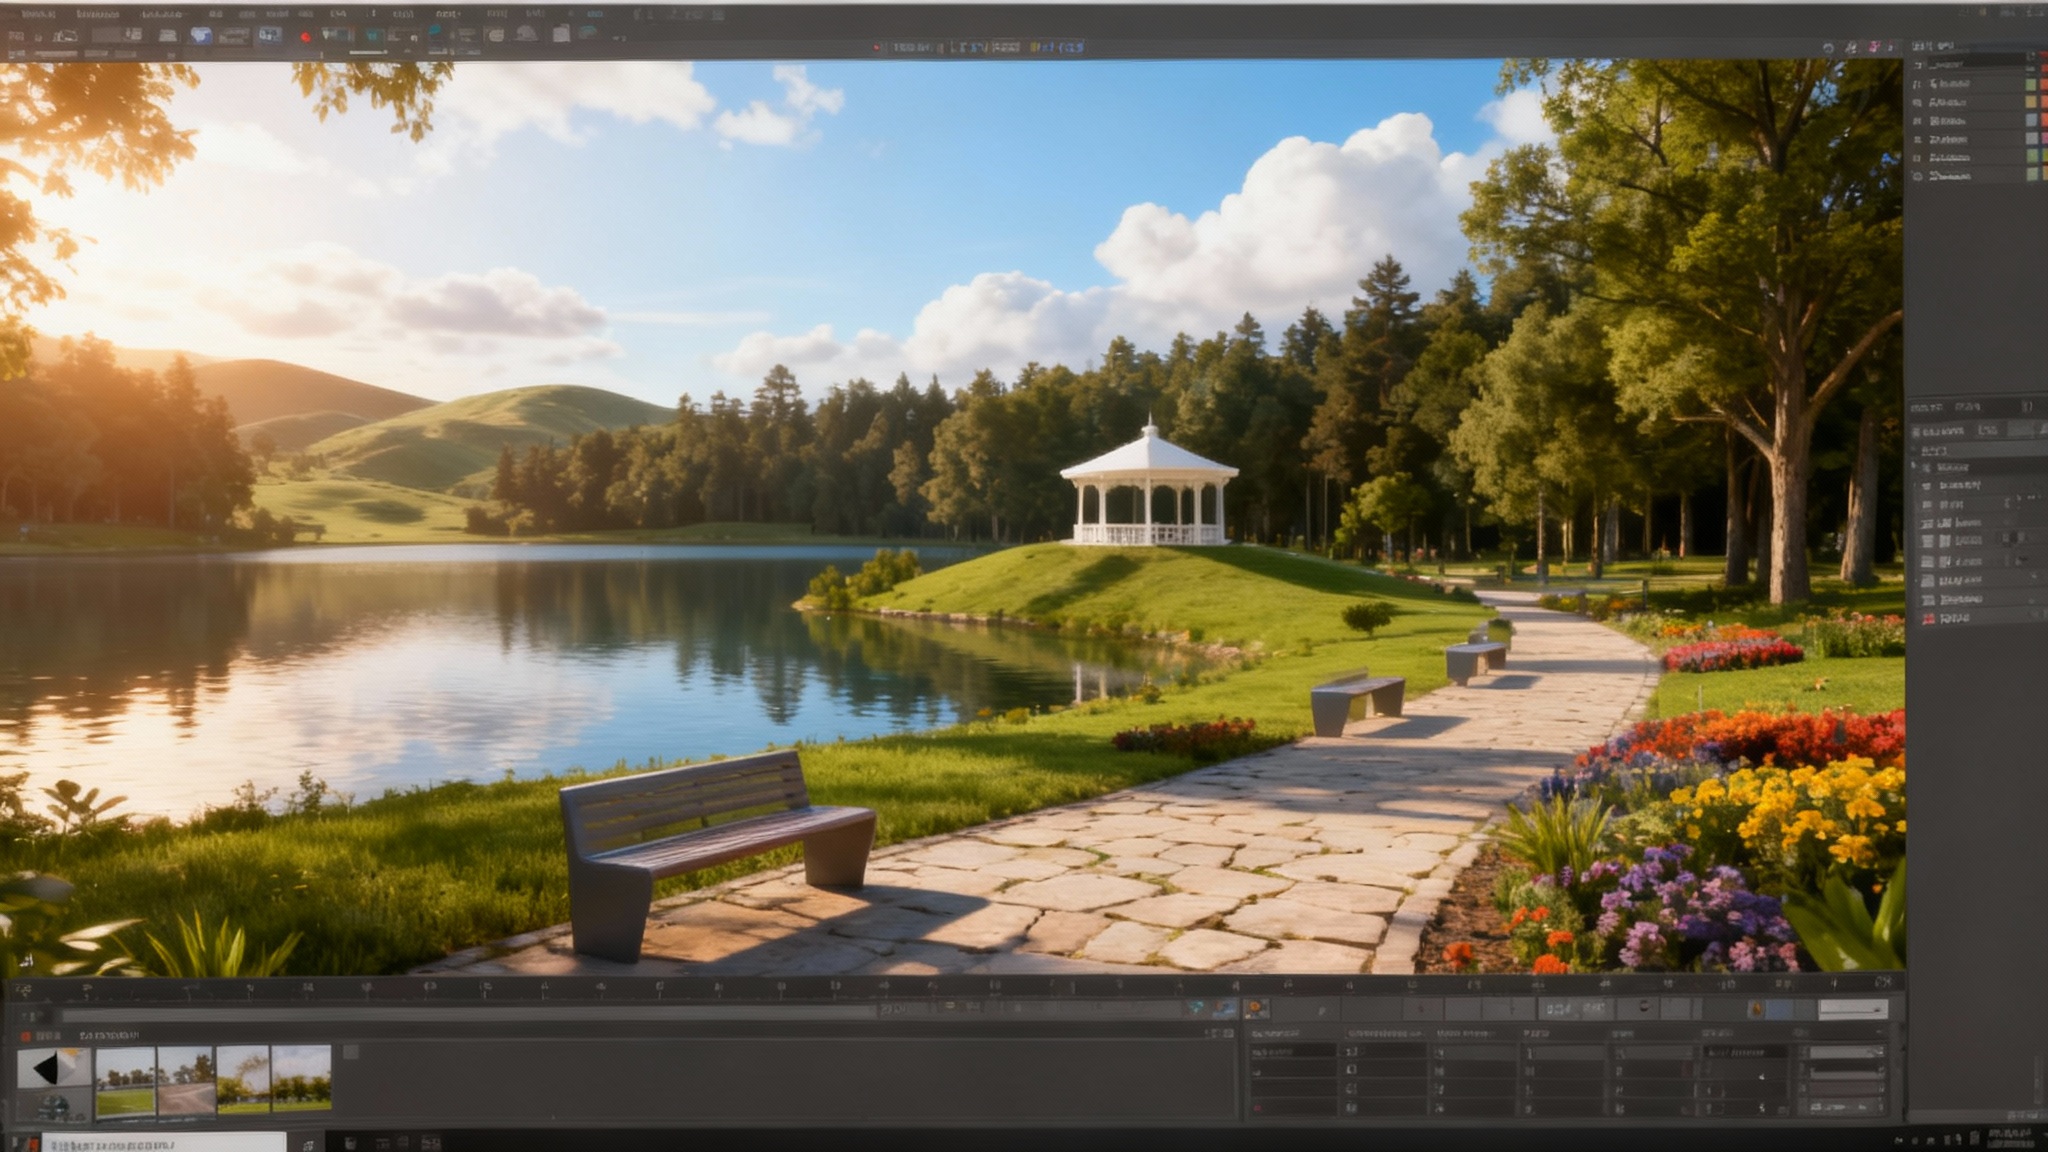The image size is (2048, 1152).
Task: Click the sphere primitive icon in the toolbar
Action: (526, 34)
